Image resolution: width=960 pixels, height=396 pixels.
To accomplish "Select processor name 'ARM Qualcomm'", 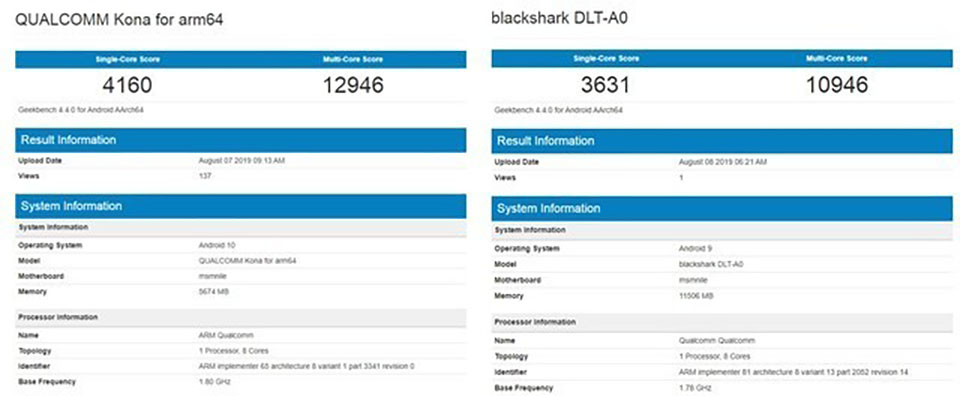I will coord(226,335).
